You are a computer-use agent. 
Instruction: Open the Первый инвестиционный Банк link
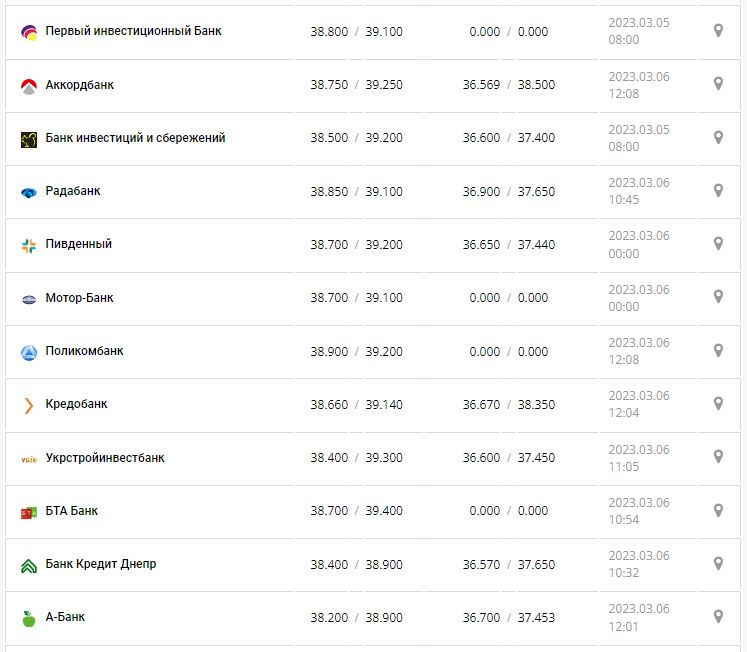[x=134, y=31]
